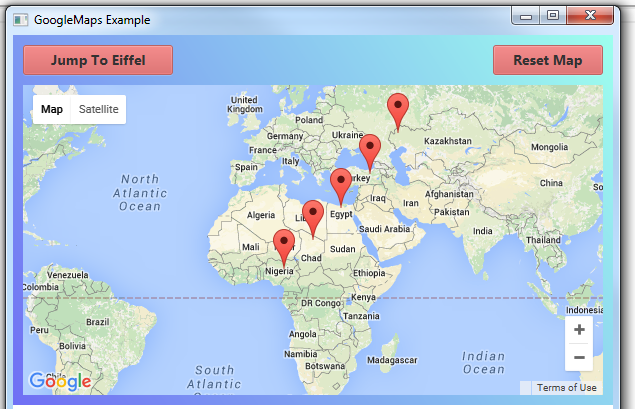The width and height of the screenshot is (635, 409).
Task: Open the Terms of Use link
Action: [567, 388]
